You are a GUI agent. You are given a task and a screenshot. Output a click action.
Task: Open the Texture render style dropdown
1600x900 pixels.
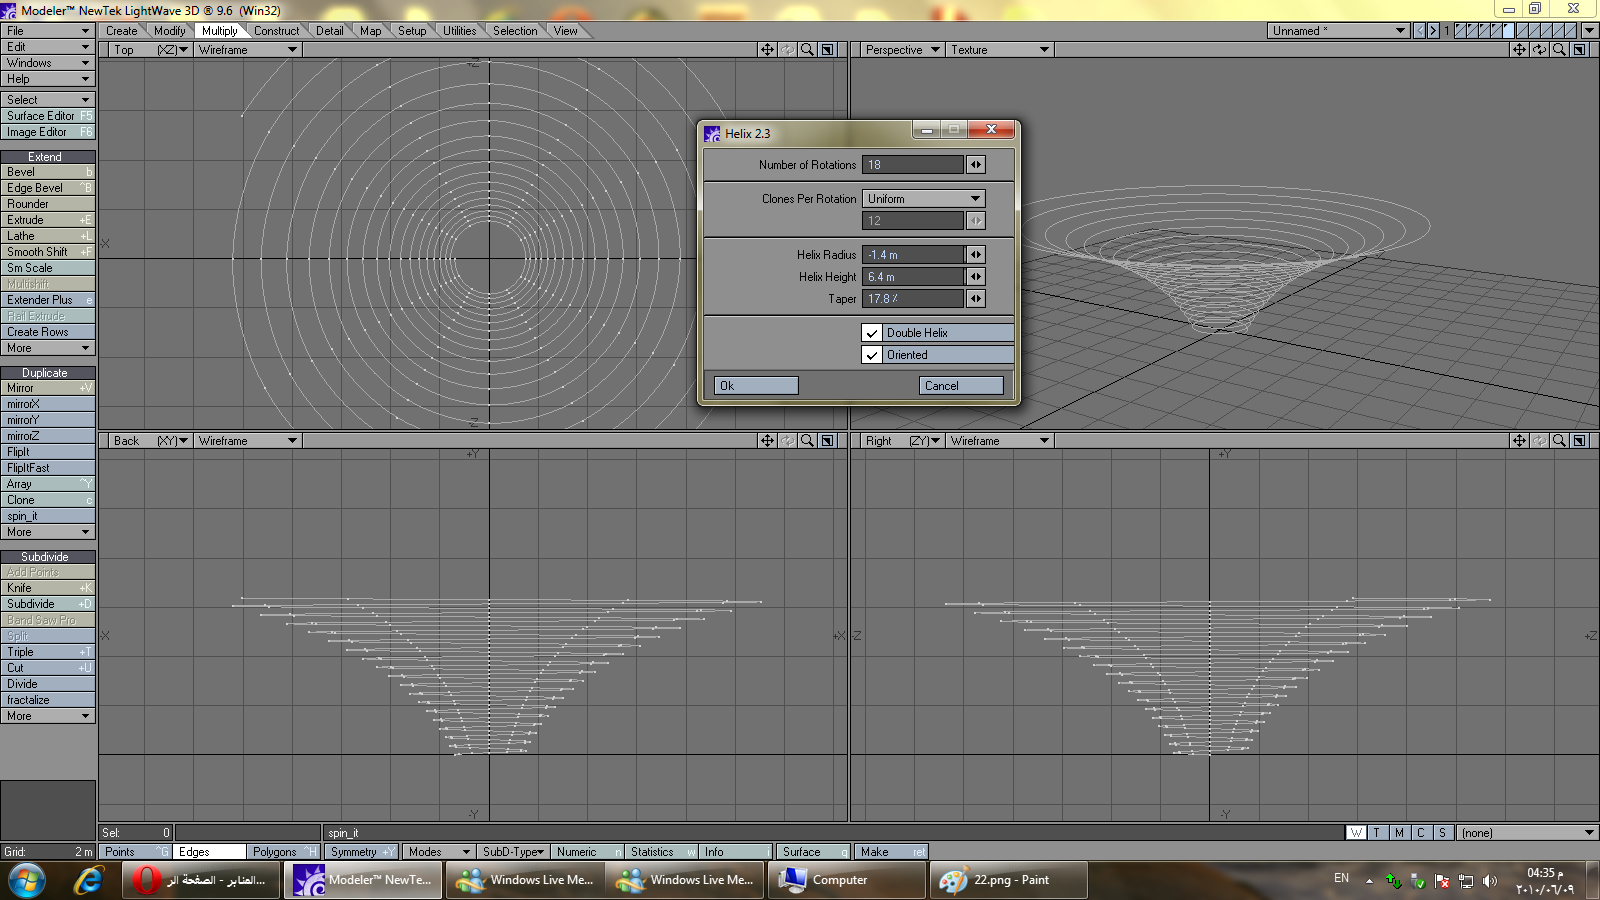point(999,49)
